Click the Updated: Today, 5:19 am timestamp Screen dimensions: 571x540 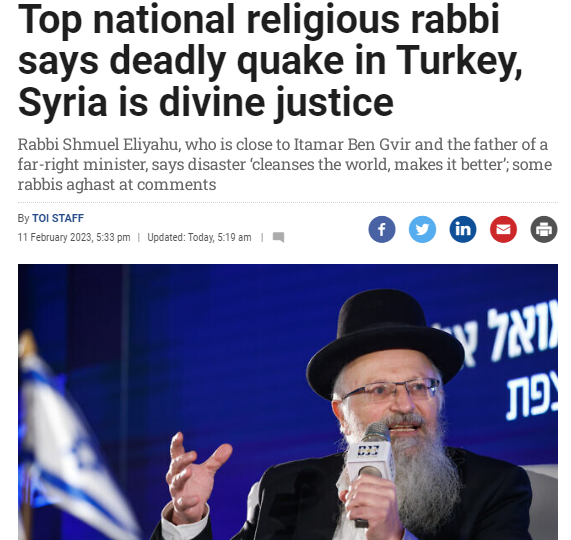click(x=199, y=237)
